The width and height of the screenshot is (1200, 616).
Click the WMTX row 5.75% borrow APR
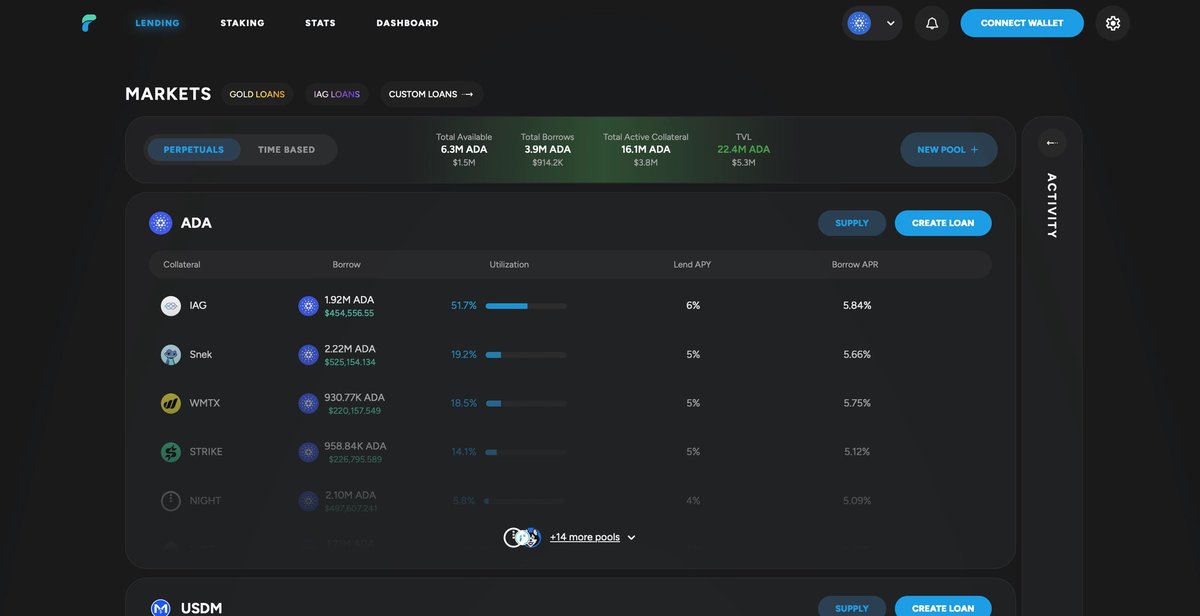857,403
